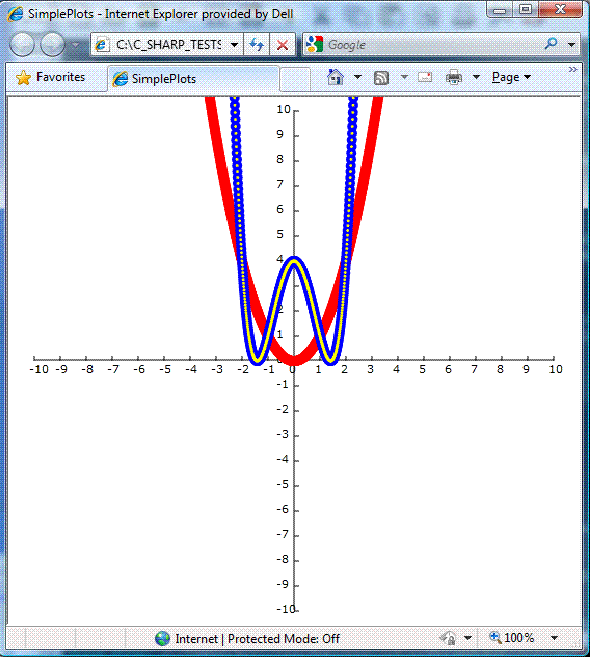Click the RSS feeds icon
593x657 pixels.
tap(381, 78)
